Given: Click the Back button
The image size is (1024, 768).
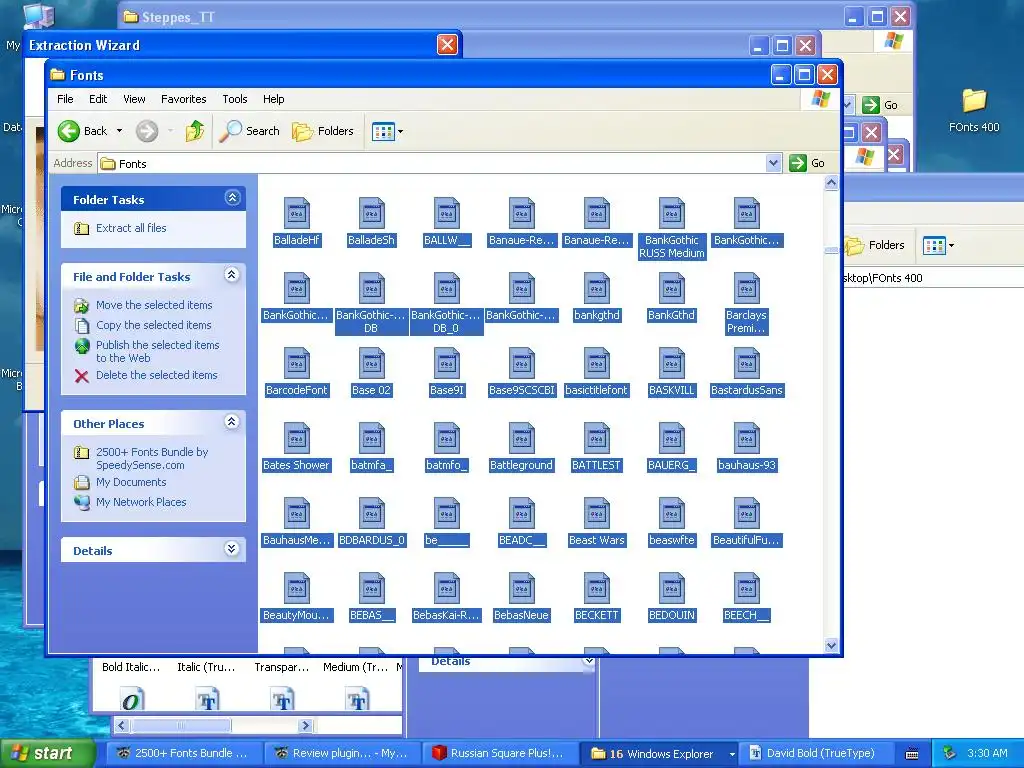Looking at the screenshot, I should [82, 131].
